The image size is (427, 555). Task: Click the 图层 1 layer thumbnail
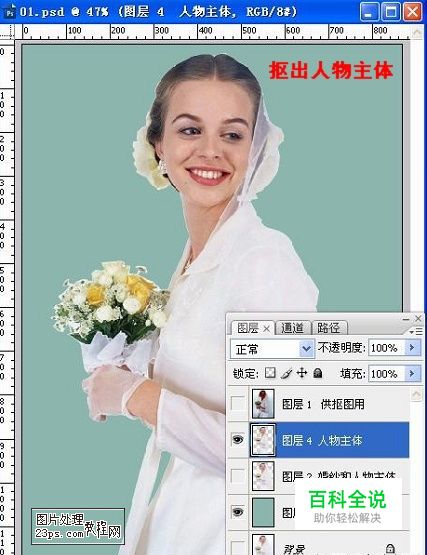click(263, 404)
